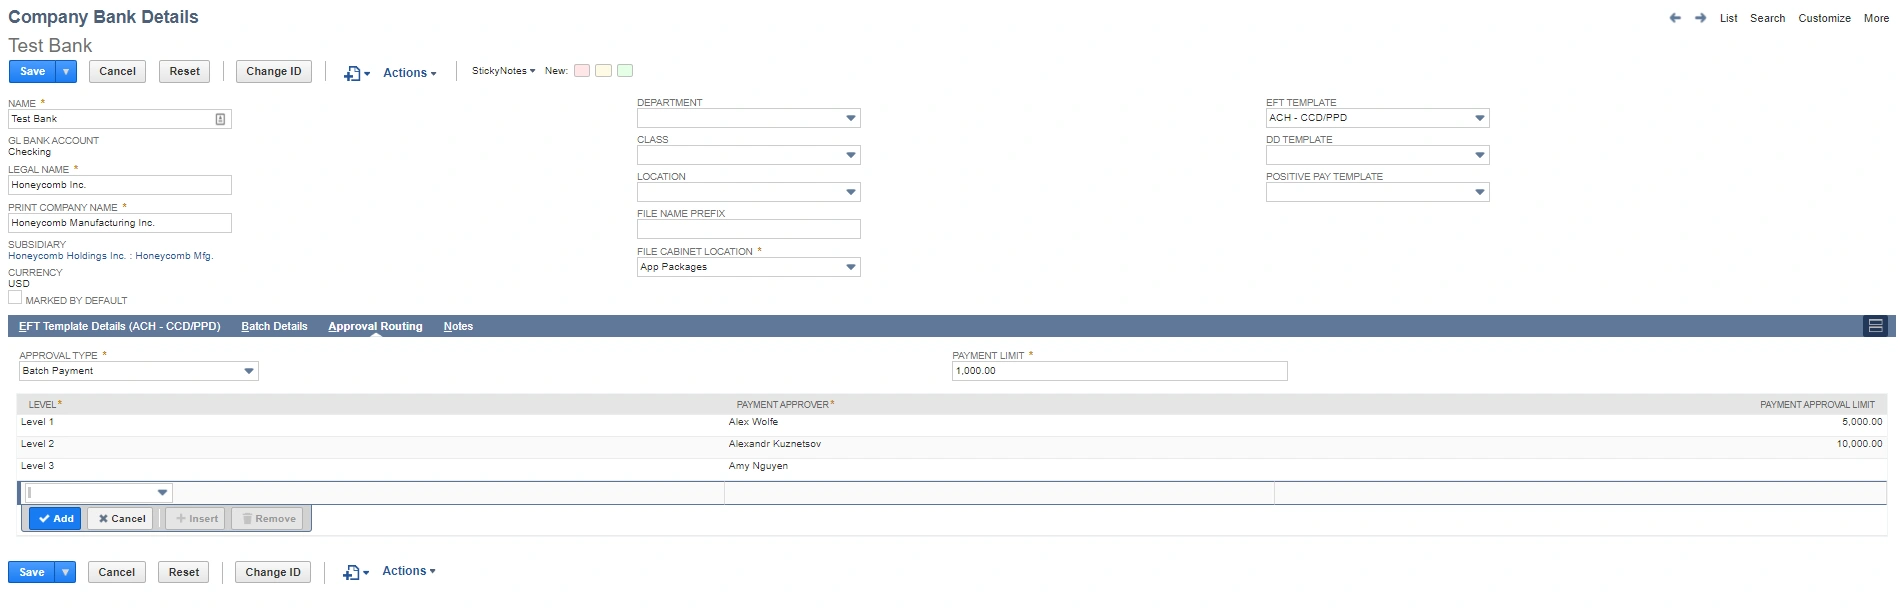Screen dimensions: 1898x615
Task: Create a new pink sticky note
Action: (581, 71)
